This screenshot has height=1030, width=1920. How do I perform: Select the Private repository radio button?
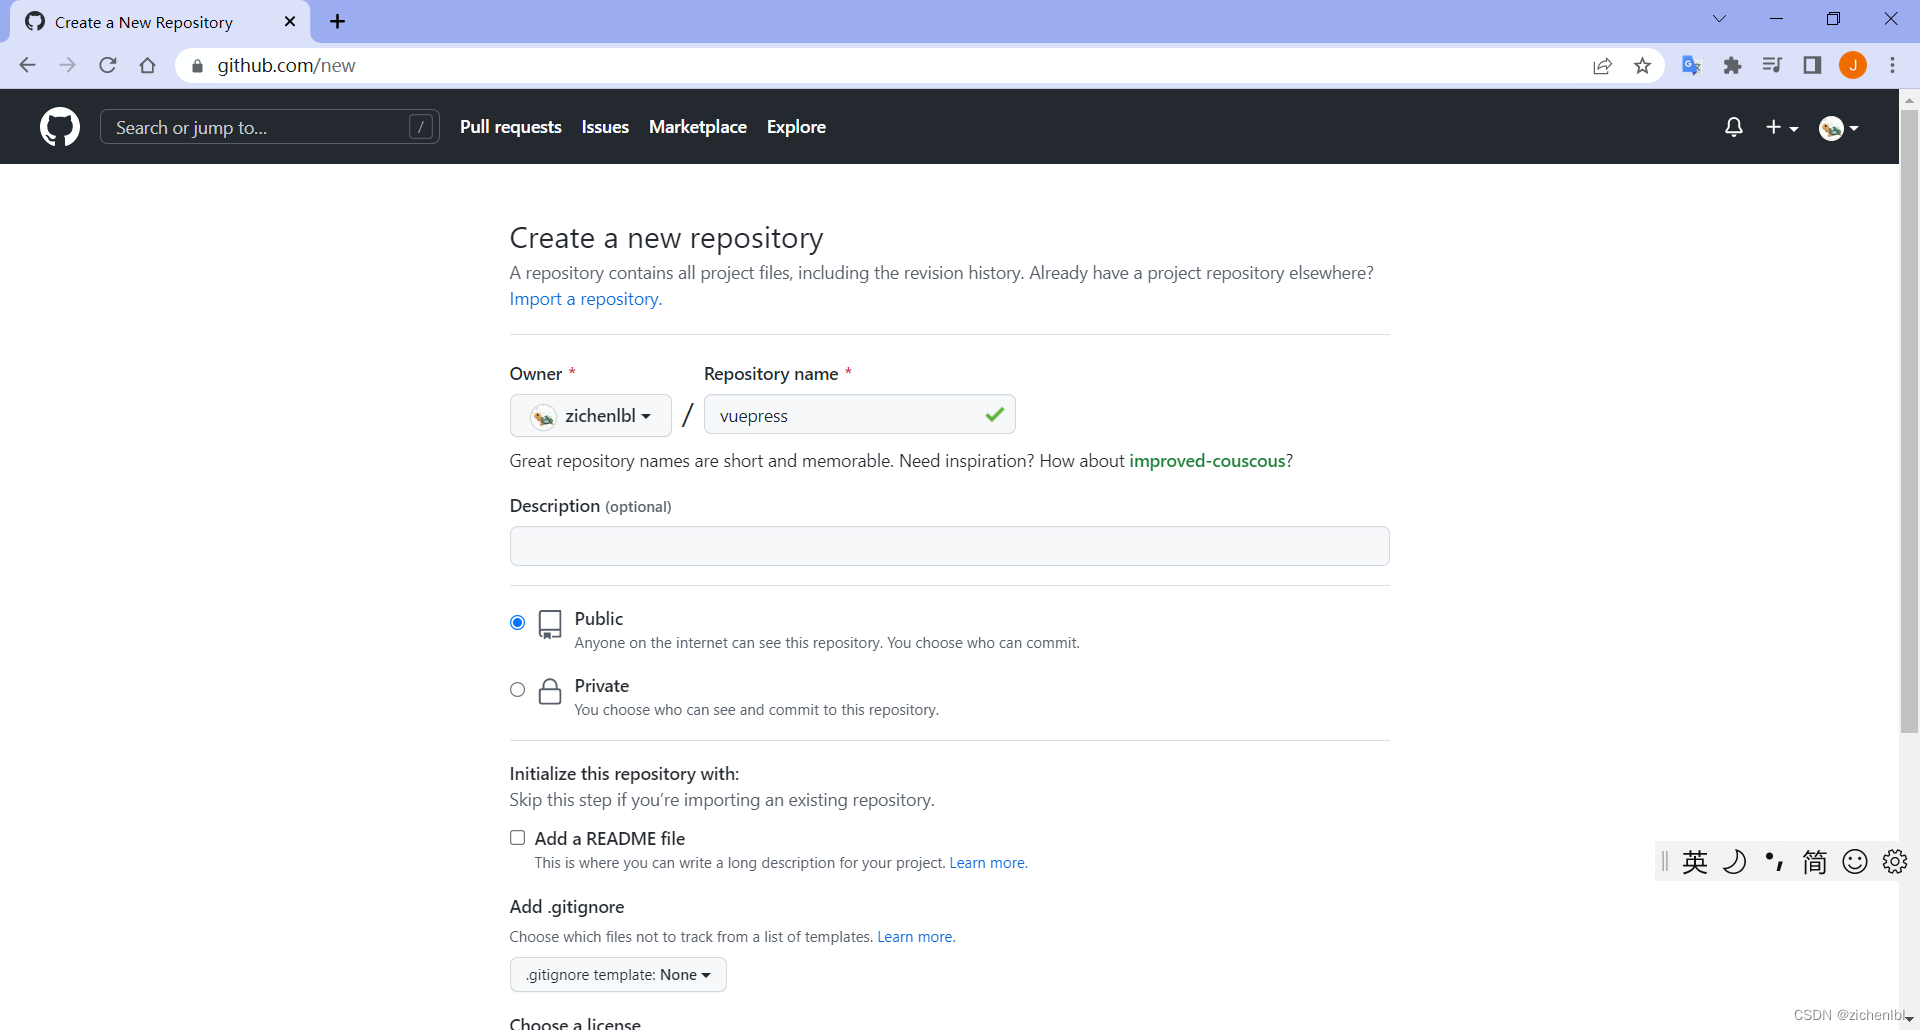(x=517, y=690)
